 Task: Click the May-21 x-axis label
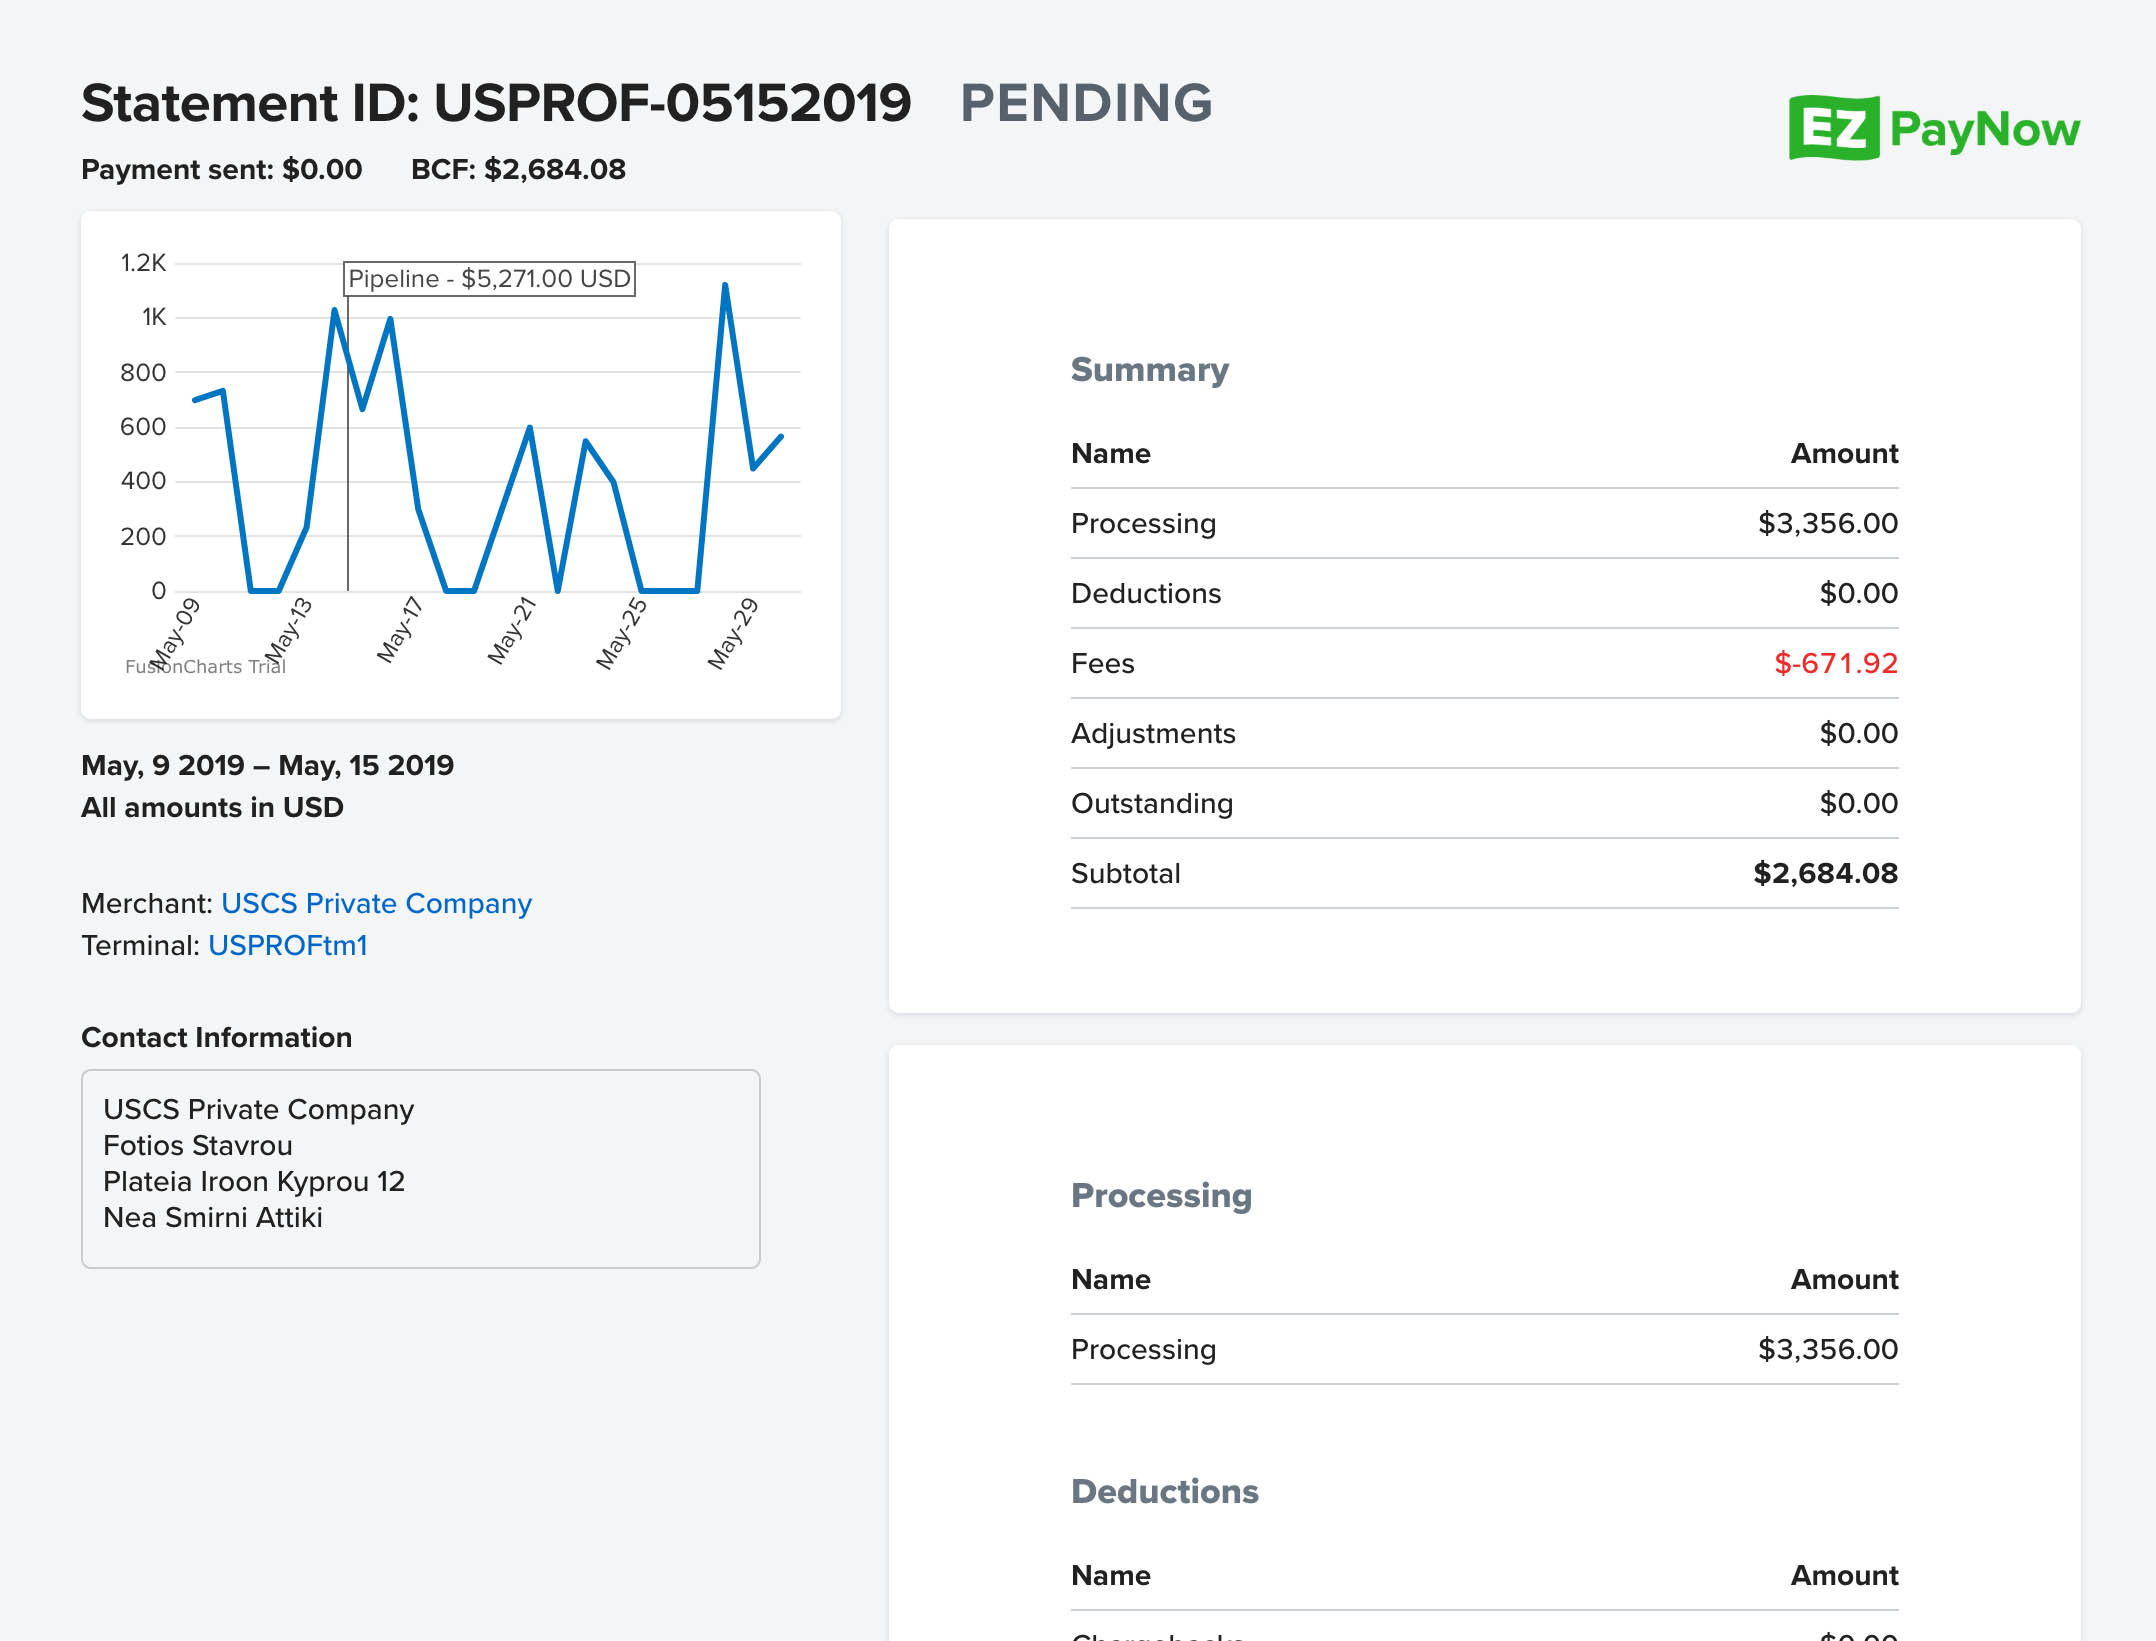pos(512,630)
